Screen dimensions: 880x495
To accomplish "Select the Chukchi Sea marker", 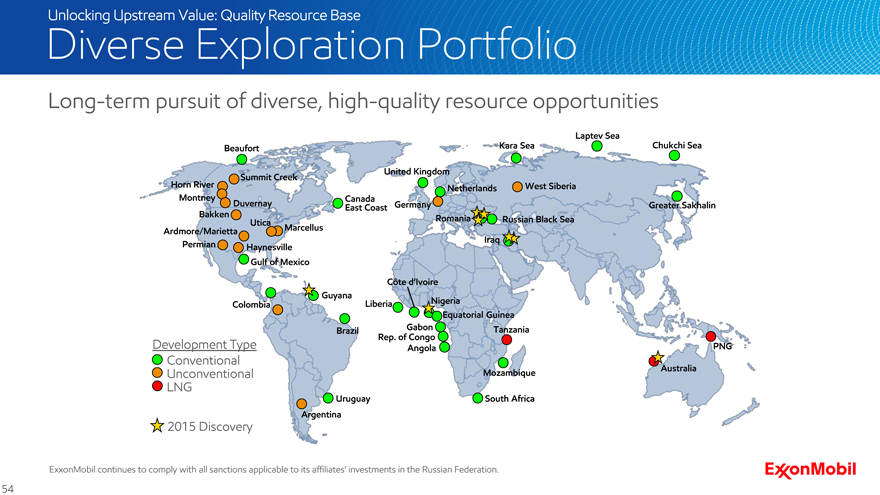I will click(675, 156).
